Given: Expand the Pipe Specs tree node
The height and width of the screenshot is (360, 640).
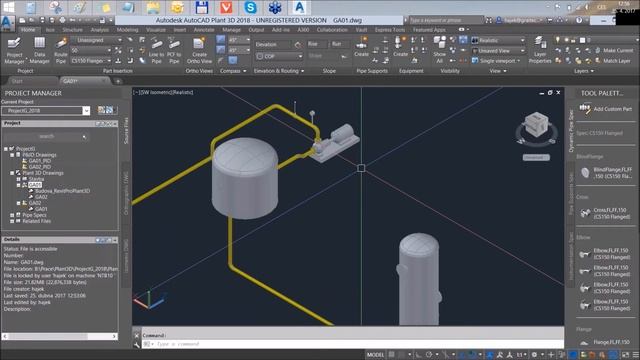Looking at the screenshot, I should pyautogui.click(x=12, y=215).
